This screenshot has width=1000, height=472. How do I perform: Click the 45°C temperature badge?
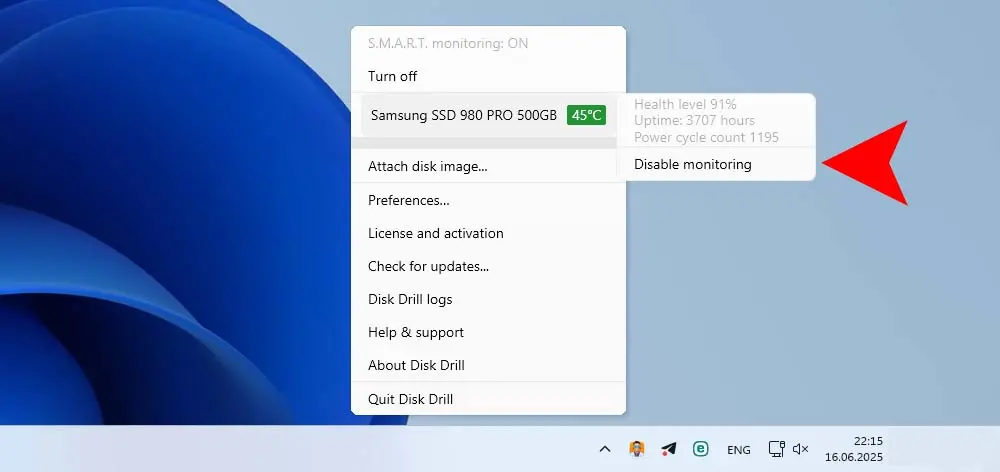(x=586, y=115)
